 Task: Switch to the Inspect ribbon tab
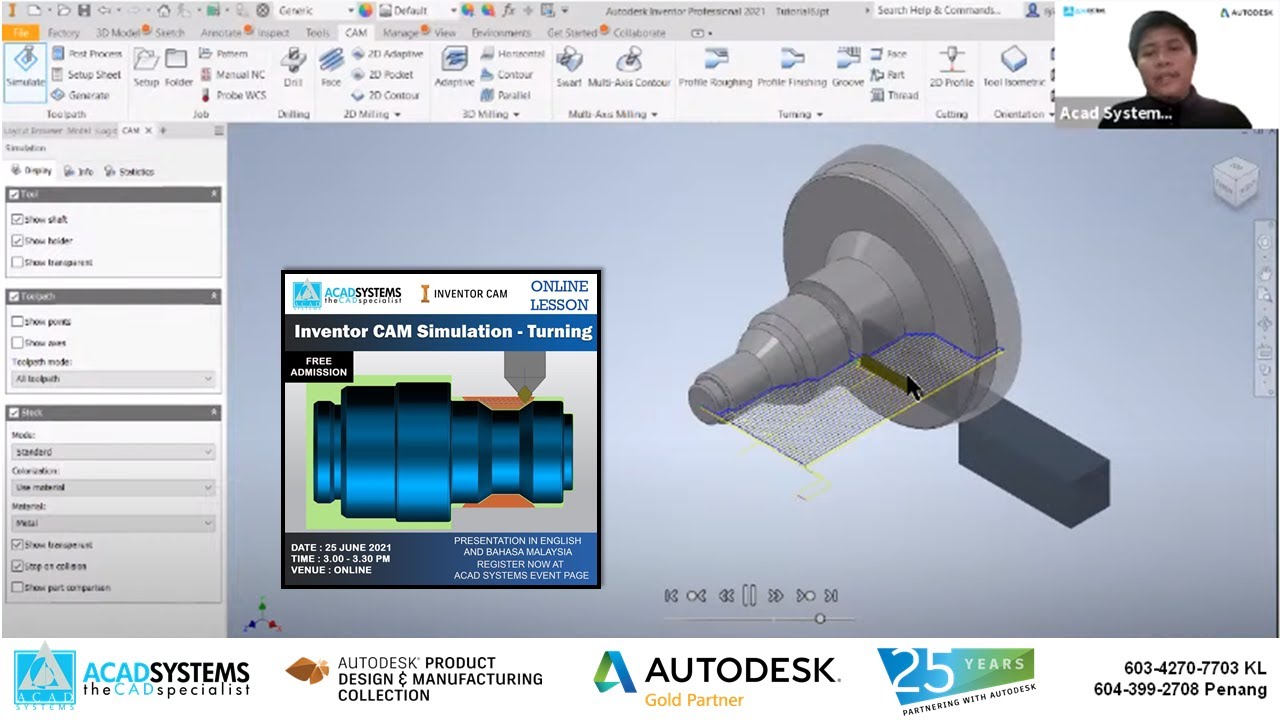(273, 32)
